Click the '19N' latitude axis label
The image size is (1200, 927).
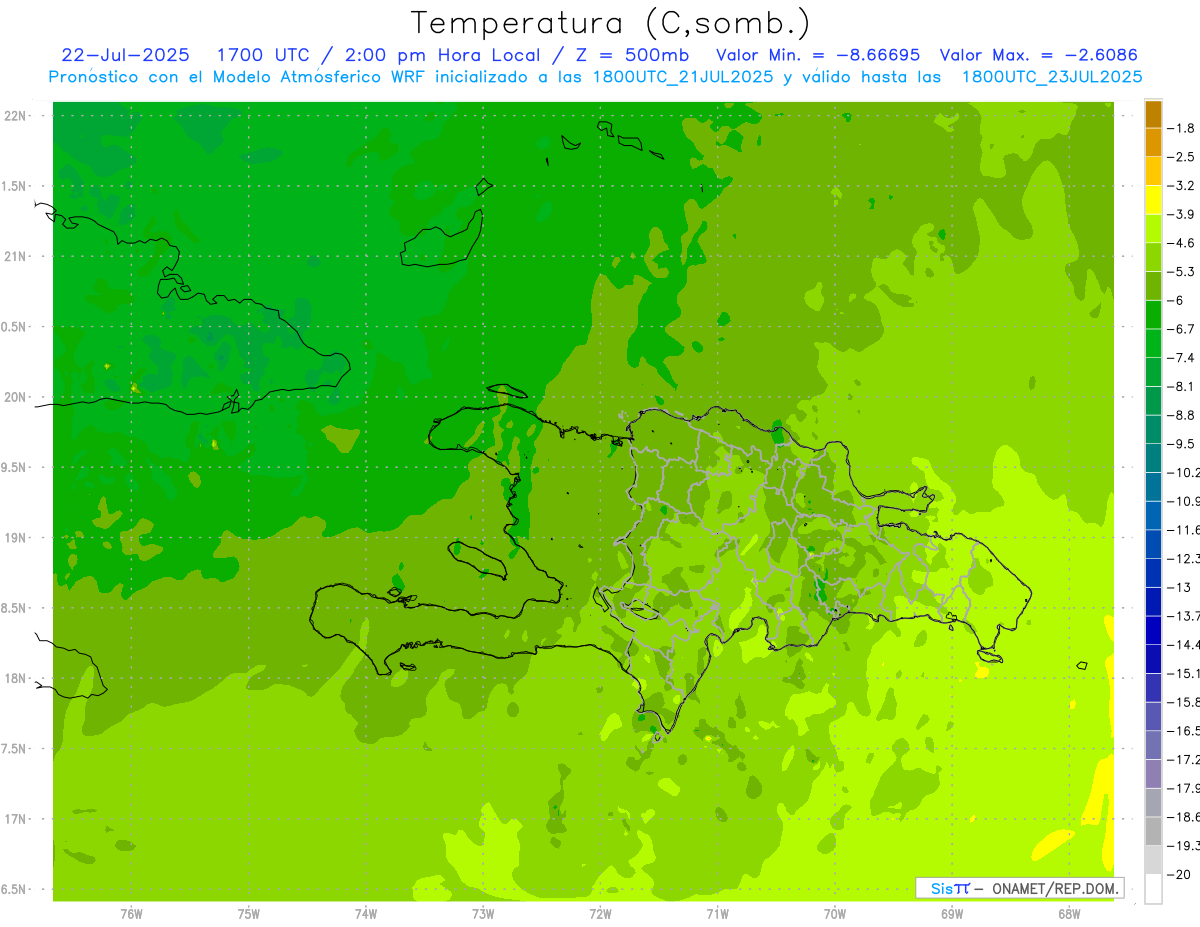[x=14, y=538]
